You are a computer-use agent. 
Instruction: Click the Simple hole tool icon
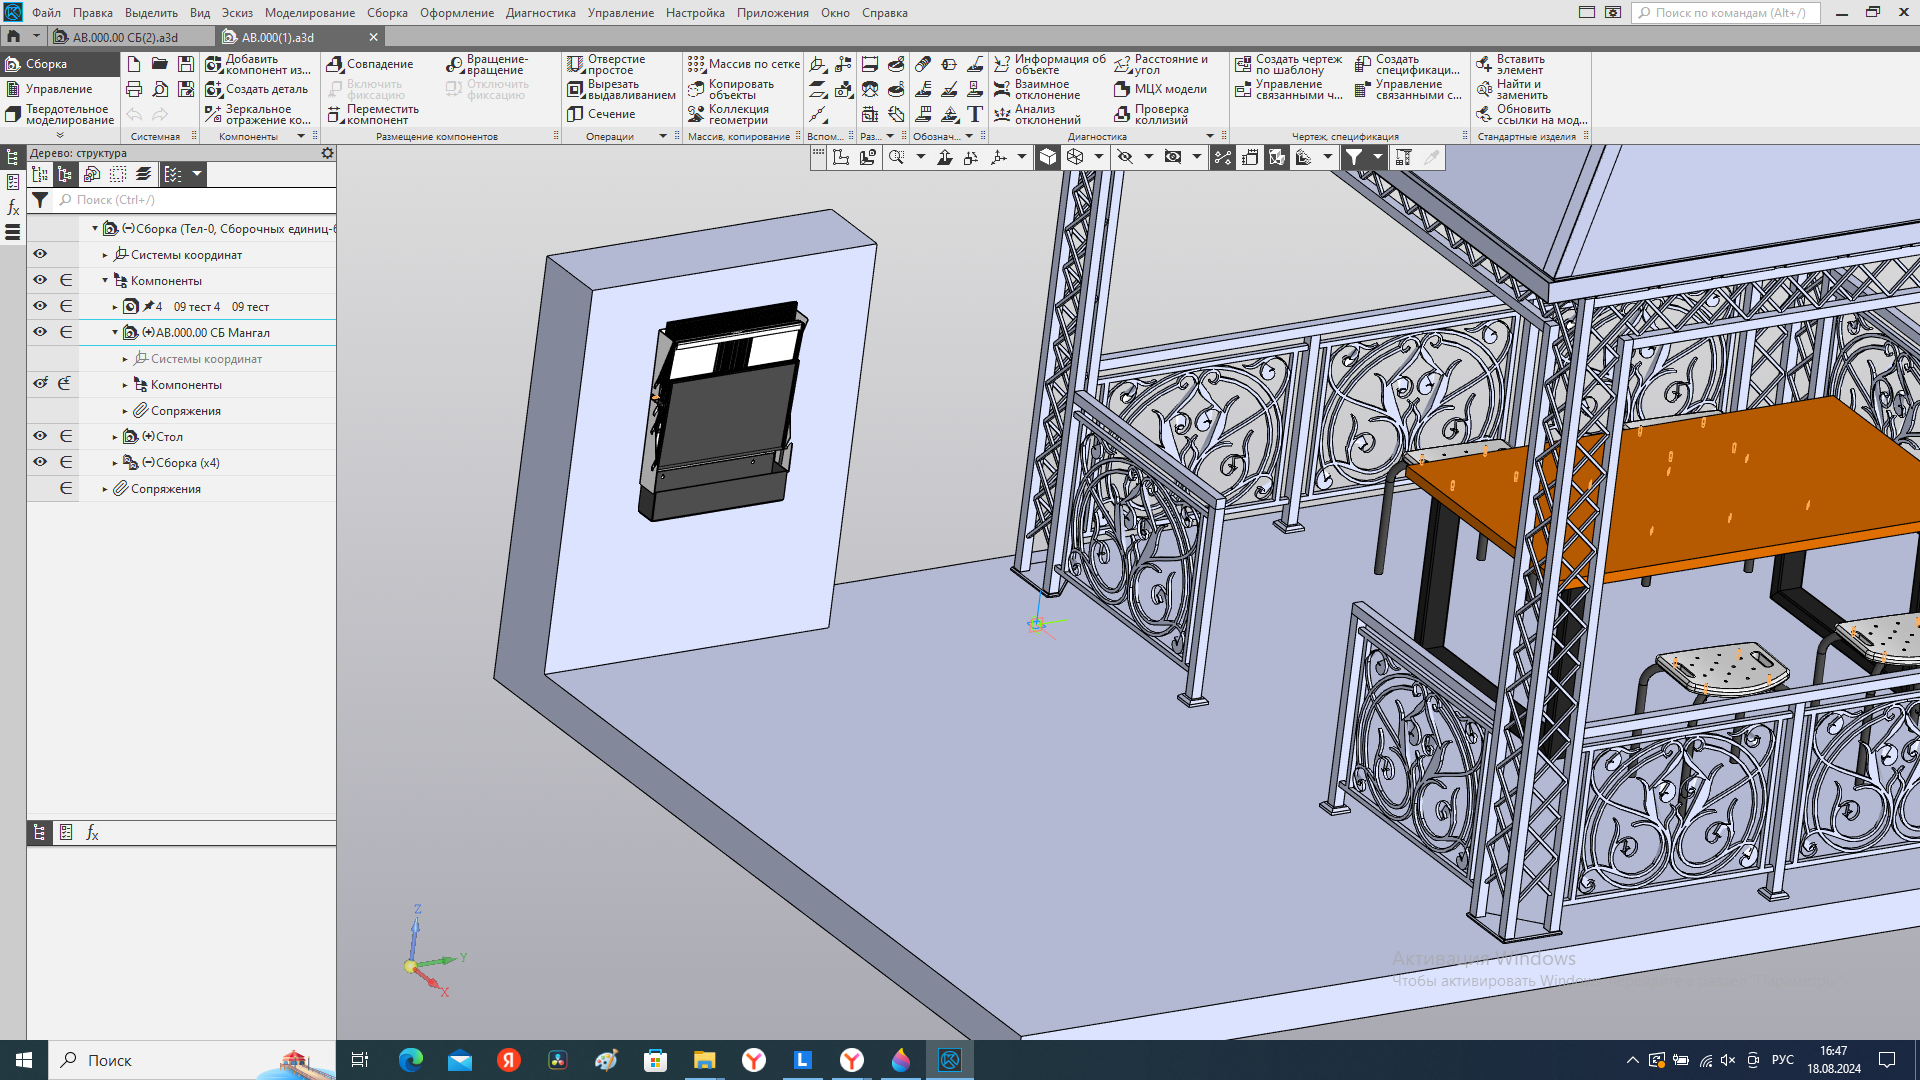[575, 64]
